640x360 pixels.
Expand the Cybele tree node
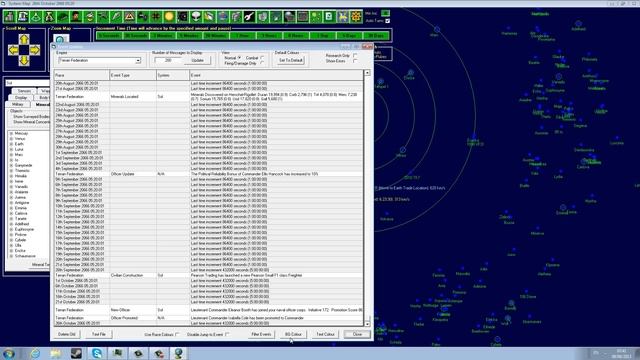pos(11,240)
